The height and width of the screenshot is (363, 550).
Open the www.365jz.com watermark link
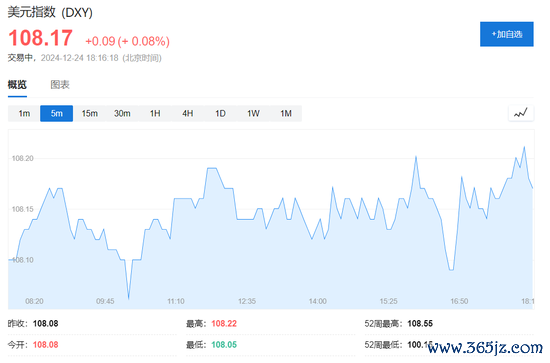485,348
